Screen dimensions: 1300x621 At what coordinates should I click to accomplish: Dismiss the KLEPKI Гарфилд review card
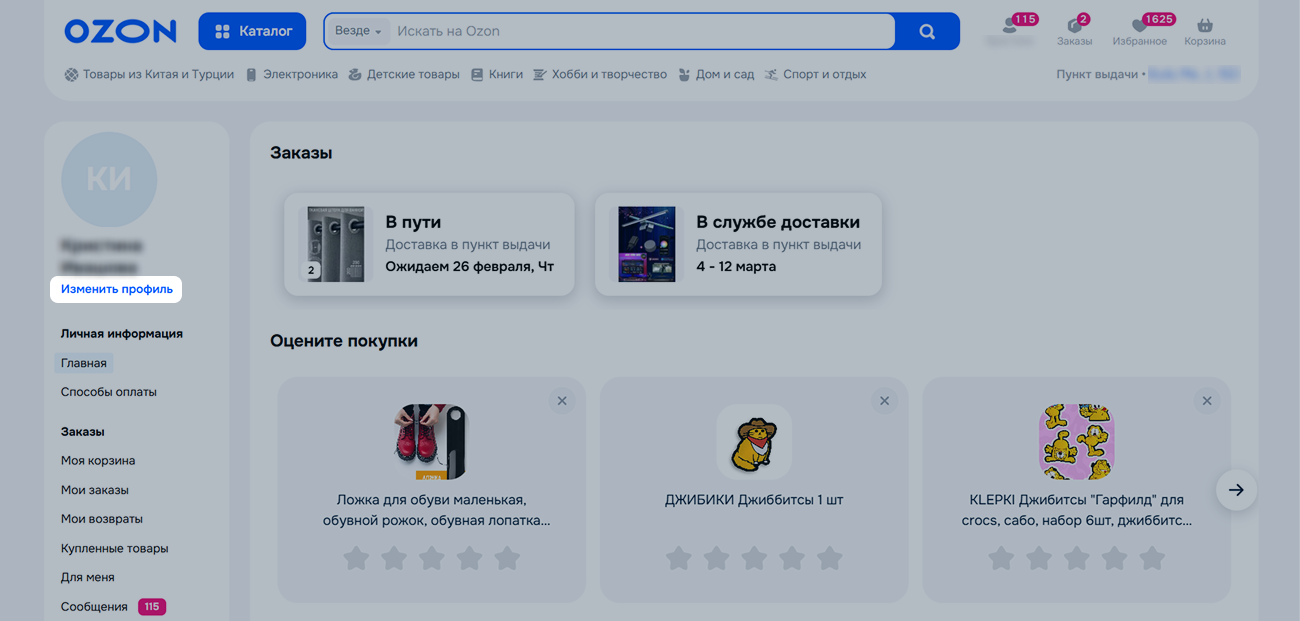click(x=1207, y=401)
